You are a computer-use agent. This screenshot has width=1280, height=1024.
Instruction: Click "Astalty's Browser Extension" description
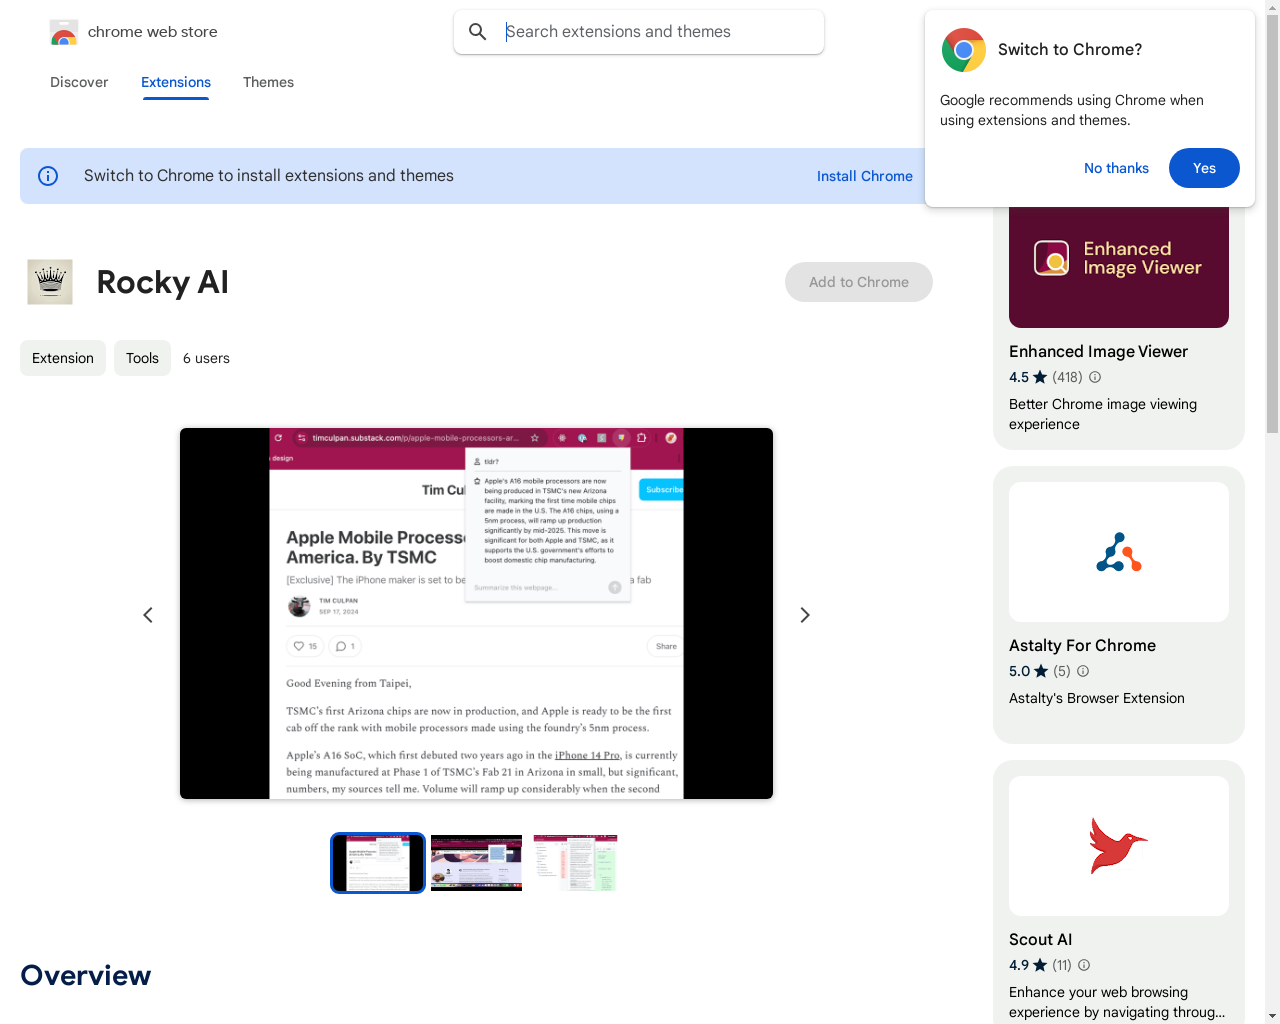click(x=1097, y=698)
